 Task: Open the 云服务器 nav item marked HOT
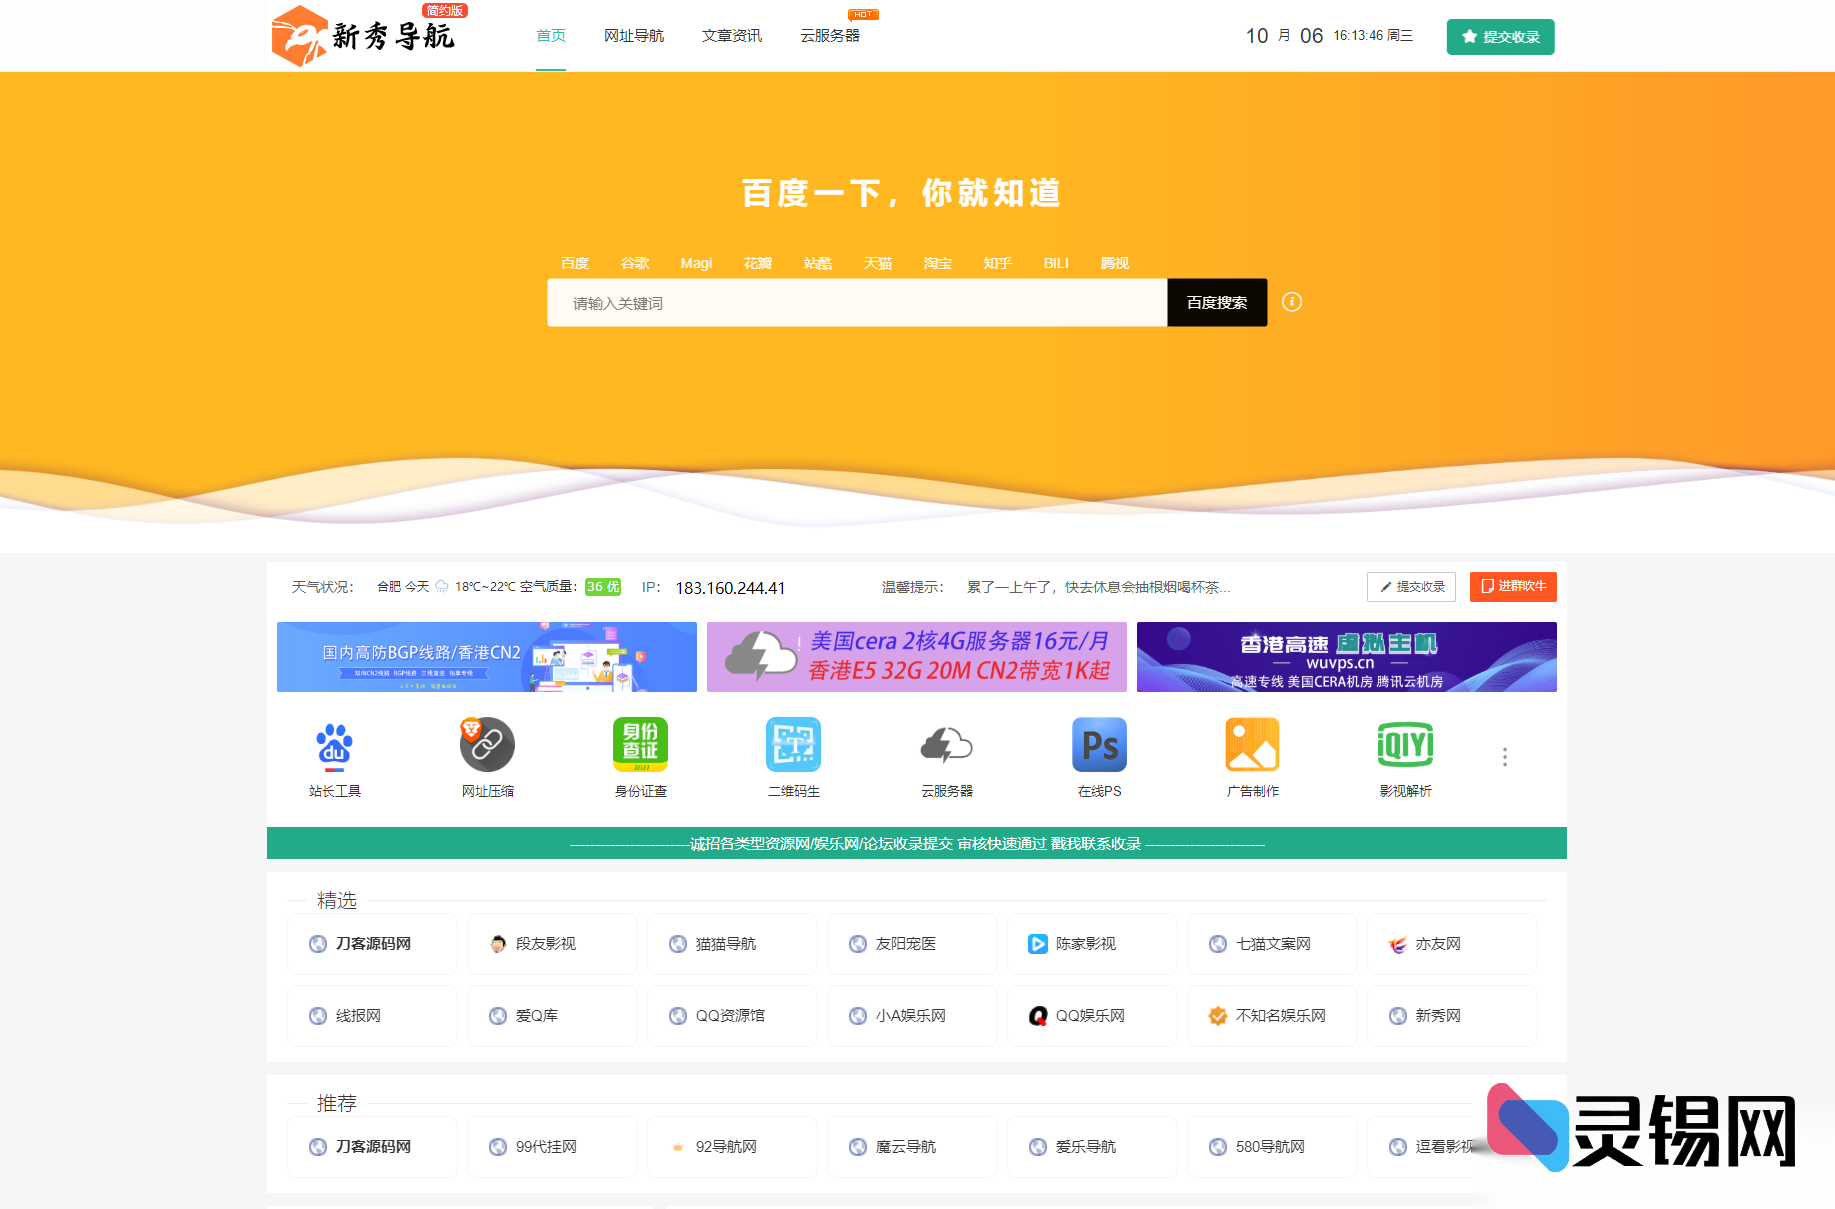pyautogui.click(x=831, y=35)
